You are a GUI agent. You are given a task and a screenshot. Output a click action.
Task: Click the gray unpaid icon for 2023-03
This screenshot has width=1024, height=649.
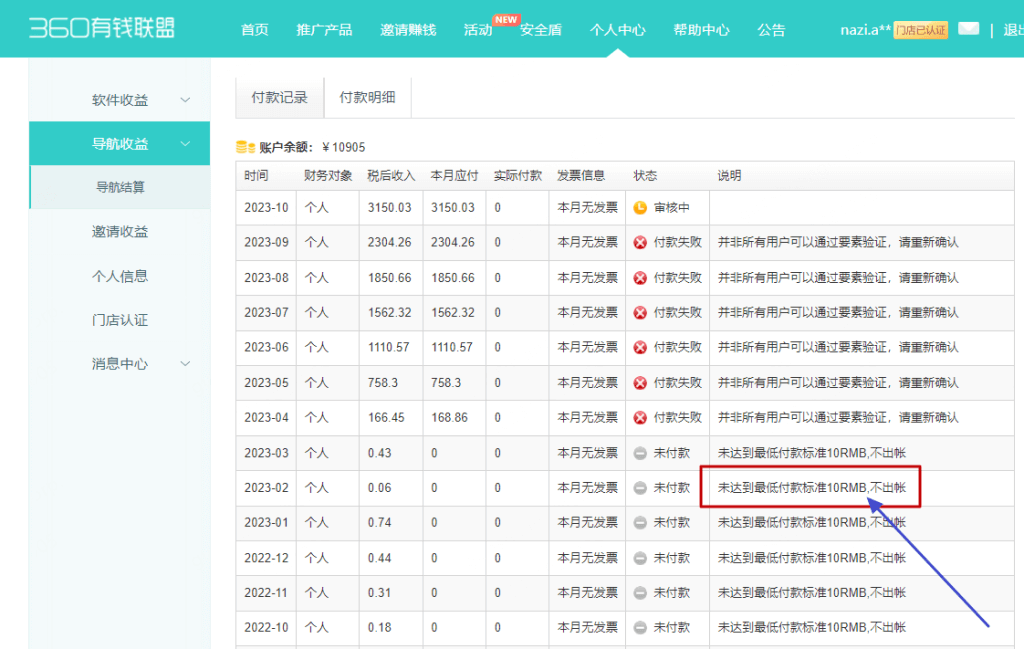640,453
